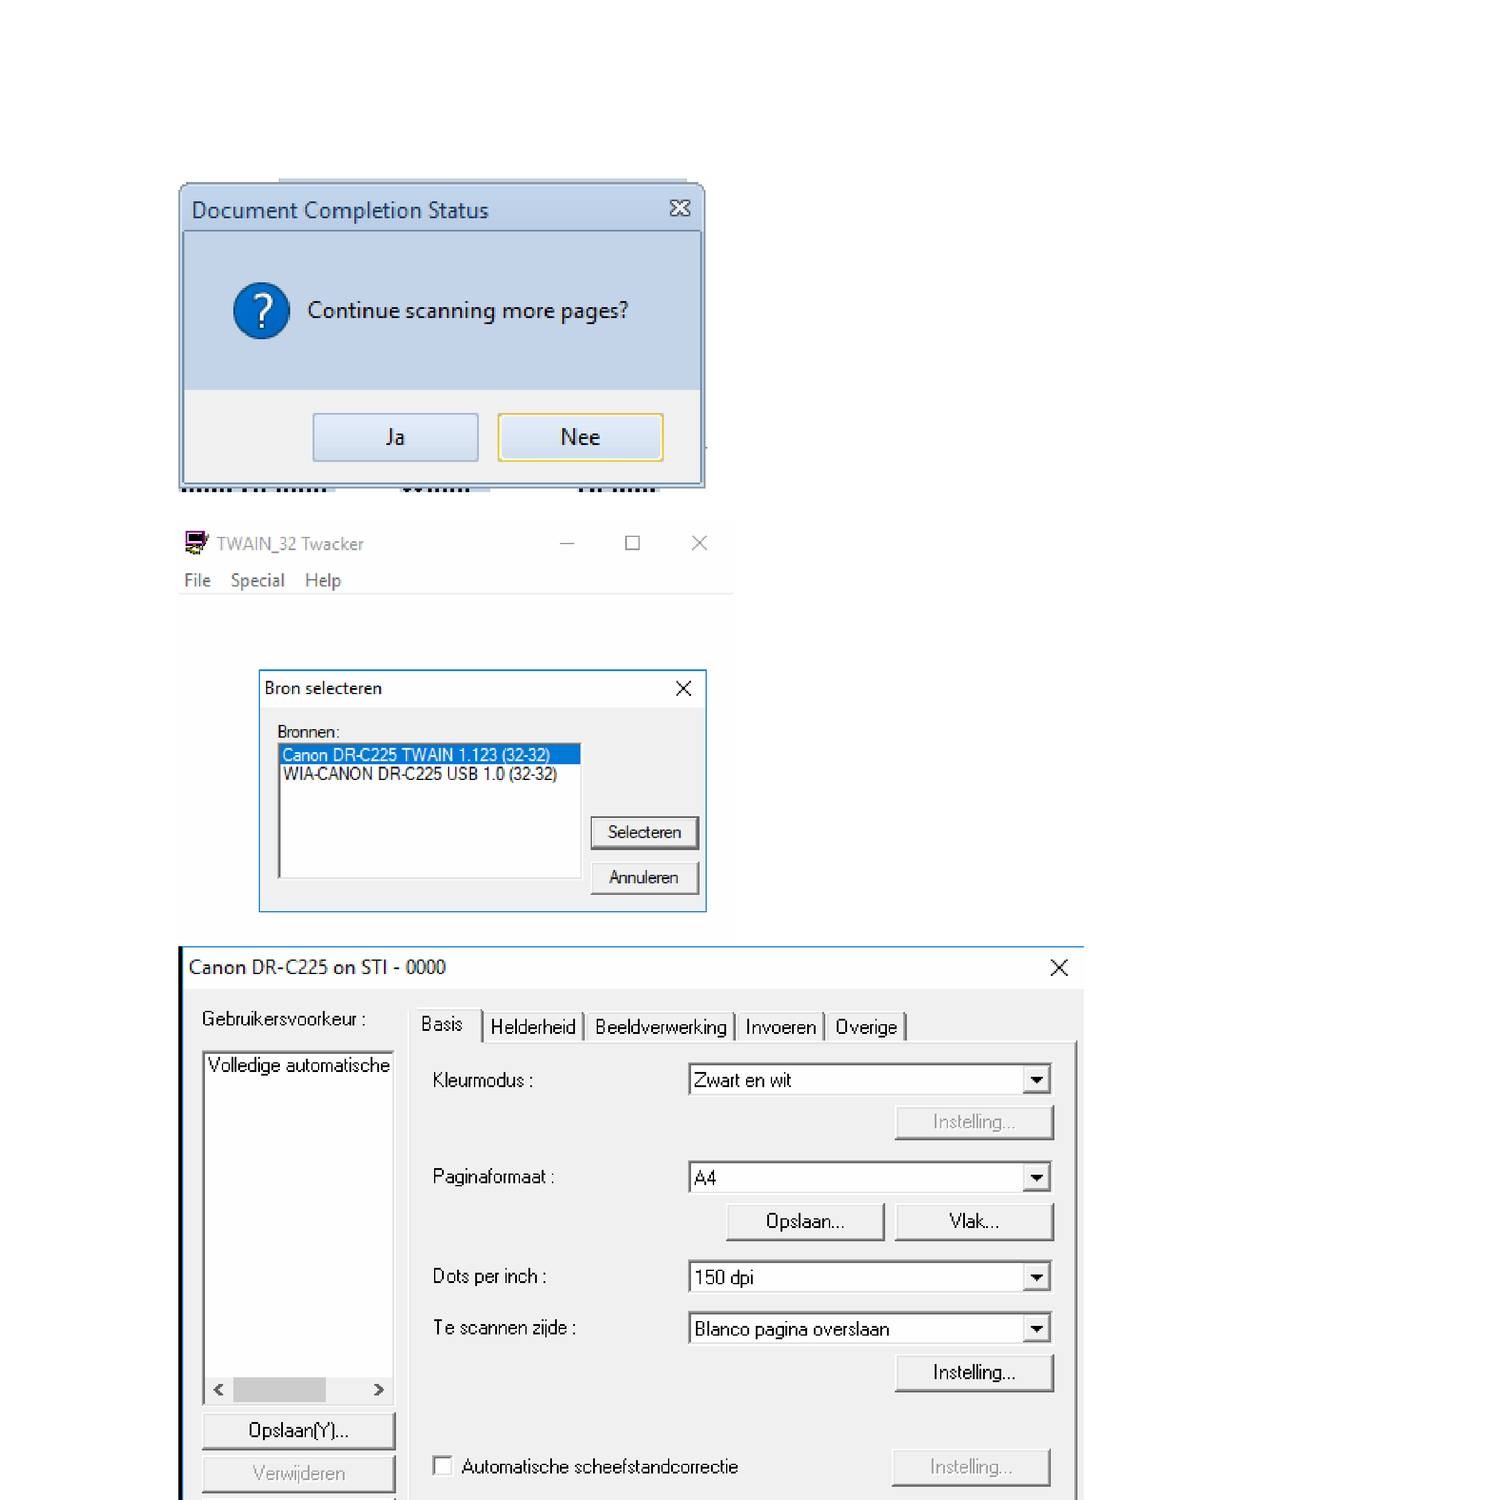Click Annuleren in the Bron selecteren dialog
The image size is (1500, 1500).
click(644, 877)
